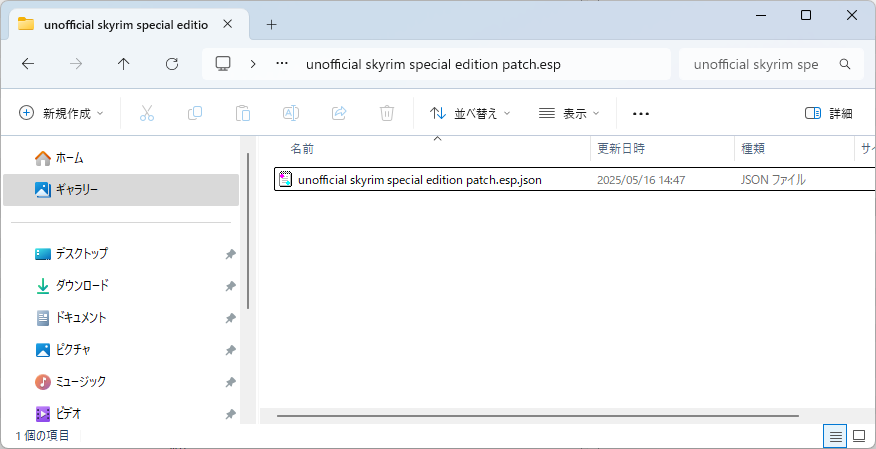
Task: Click the Copy icon in toolbar
Action: pos(194,113)
